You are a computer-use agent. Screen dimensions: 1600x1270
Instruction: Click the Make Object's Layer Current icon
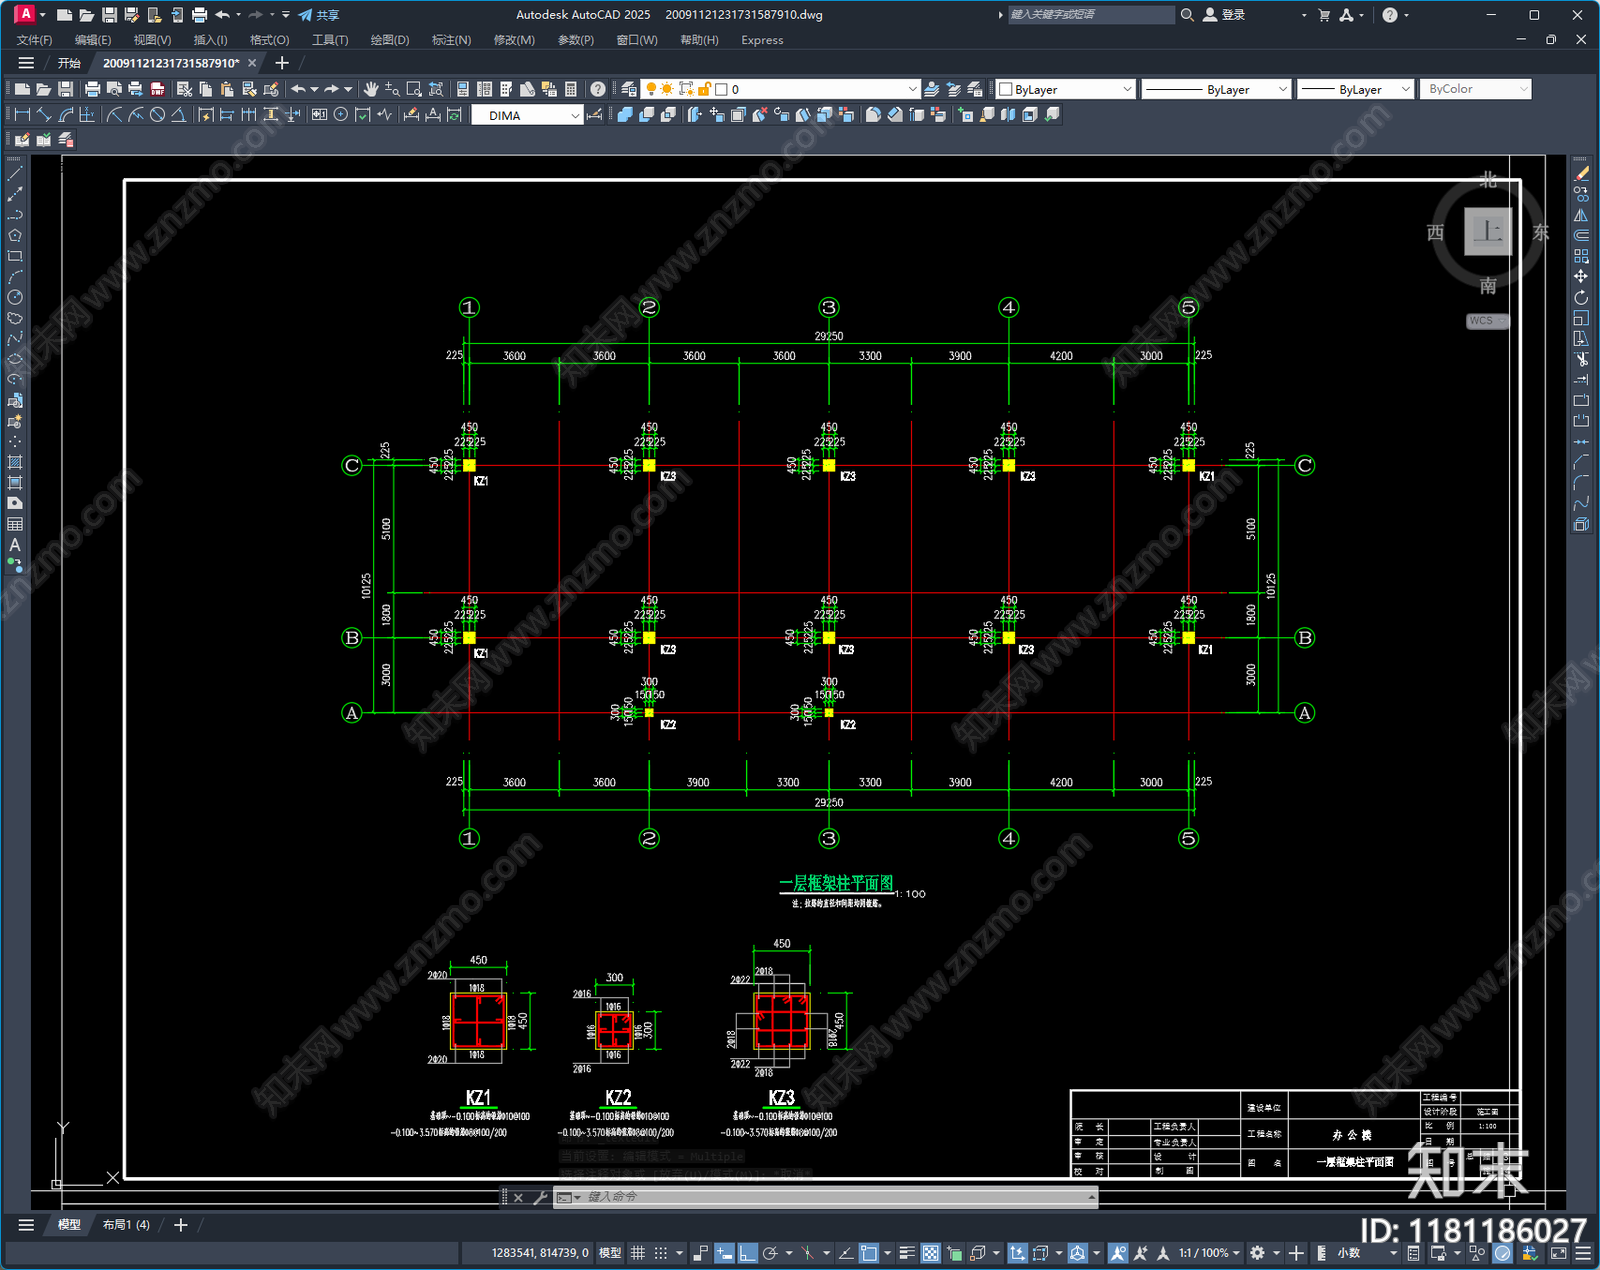coord(931,89)
